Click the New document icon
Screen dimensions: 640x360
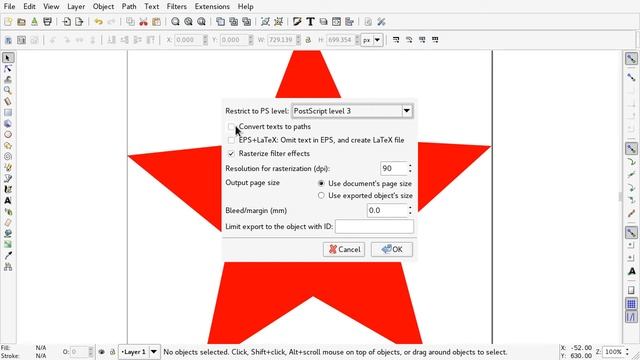coord(8,22)
